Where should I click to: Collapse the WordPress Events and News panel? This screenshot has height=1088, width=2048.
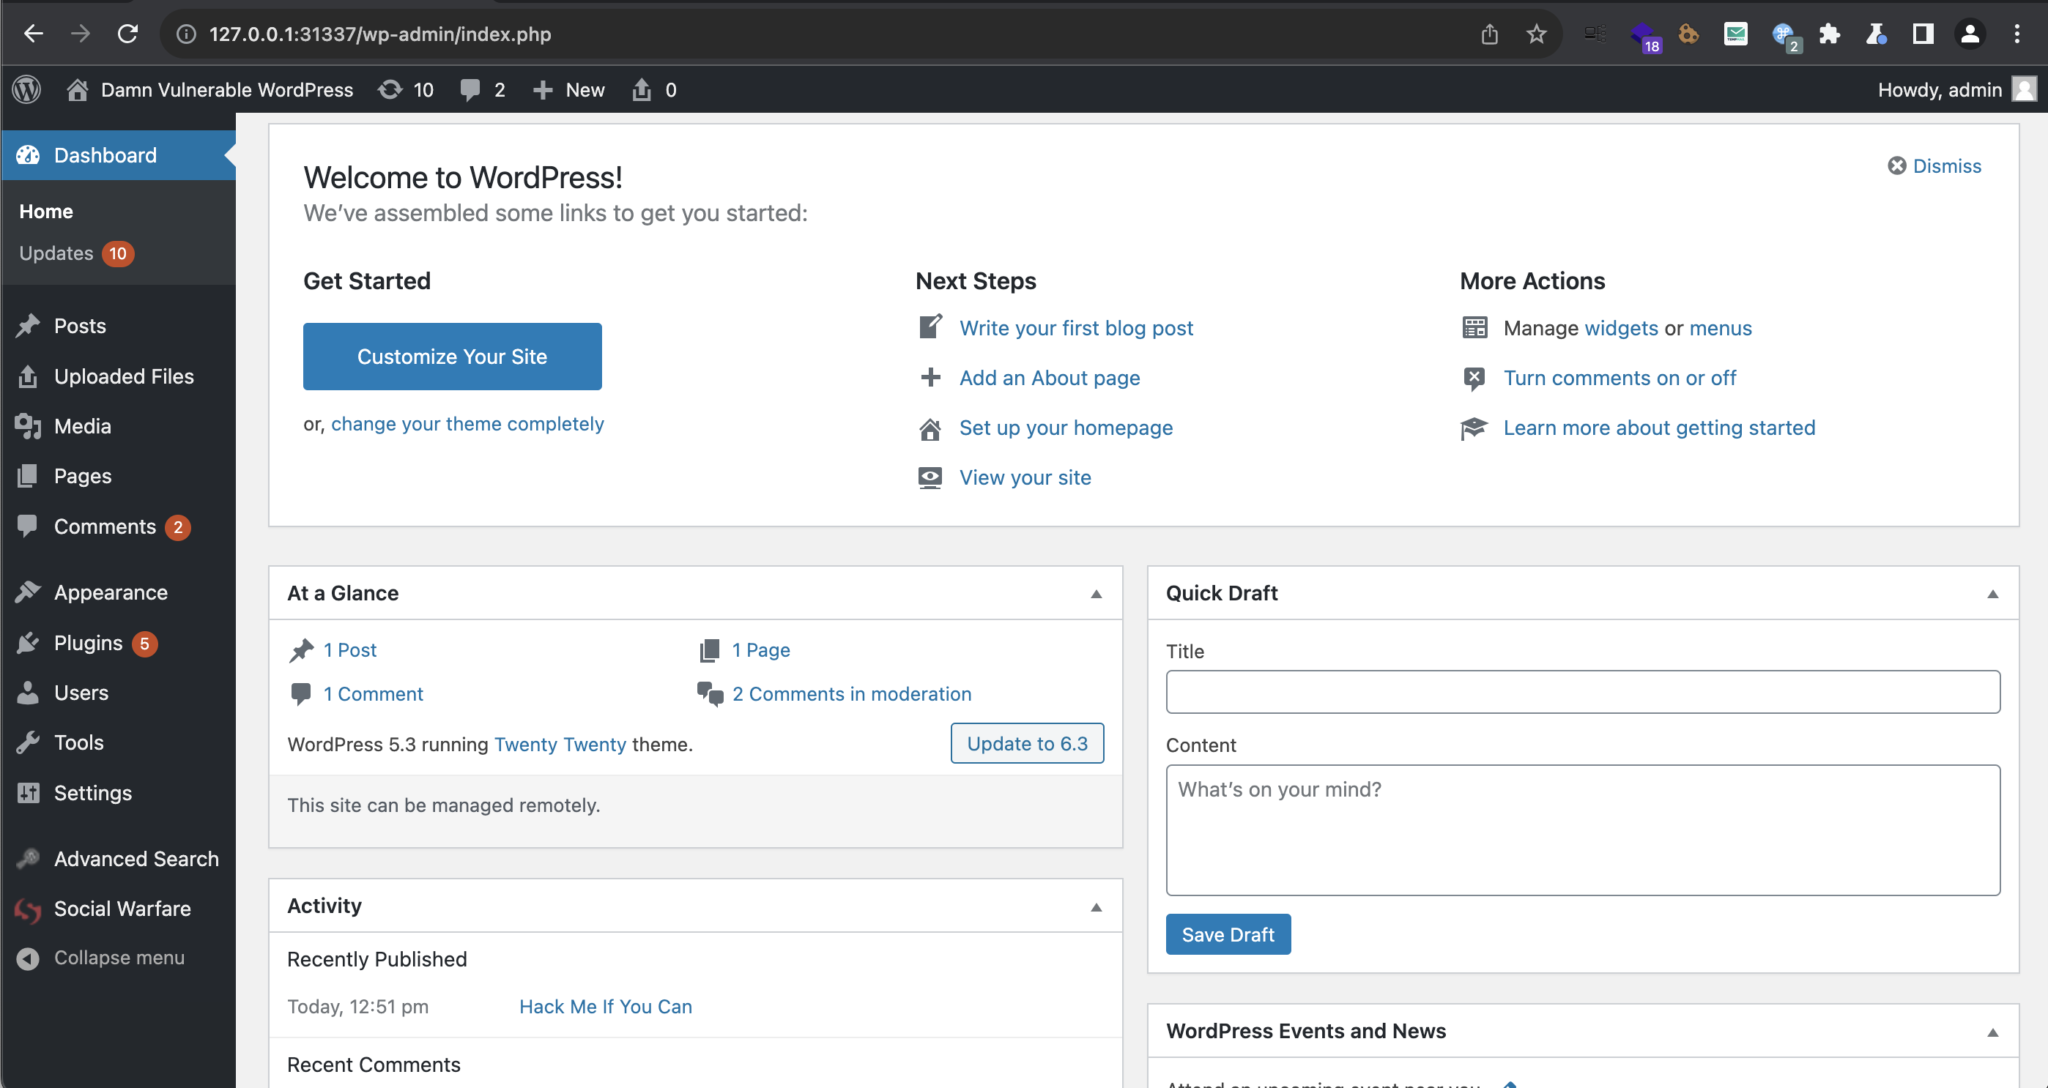click(1993, 1031)
